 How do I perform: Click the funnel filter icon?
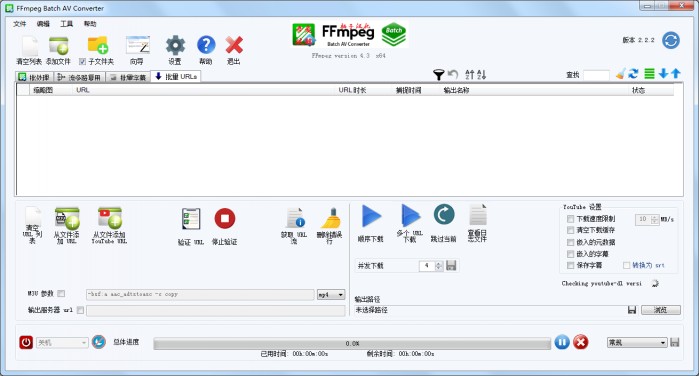pyautogui.click(x=439, y=74)
